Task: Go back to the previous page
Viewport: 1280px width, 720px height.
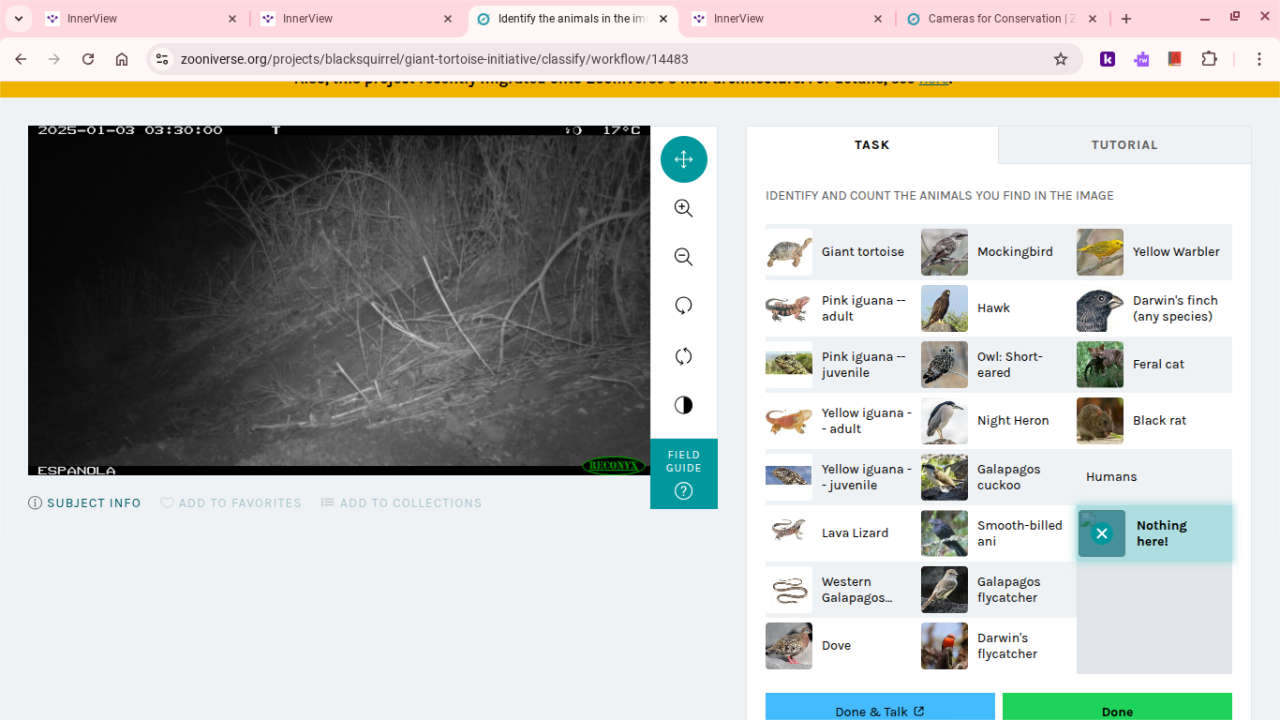Action: coord(21,59)
